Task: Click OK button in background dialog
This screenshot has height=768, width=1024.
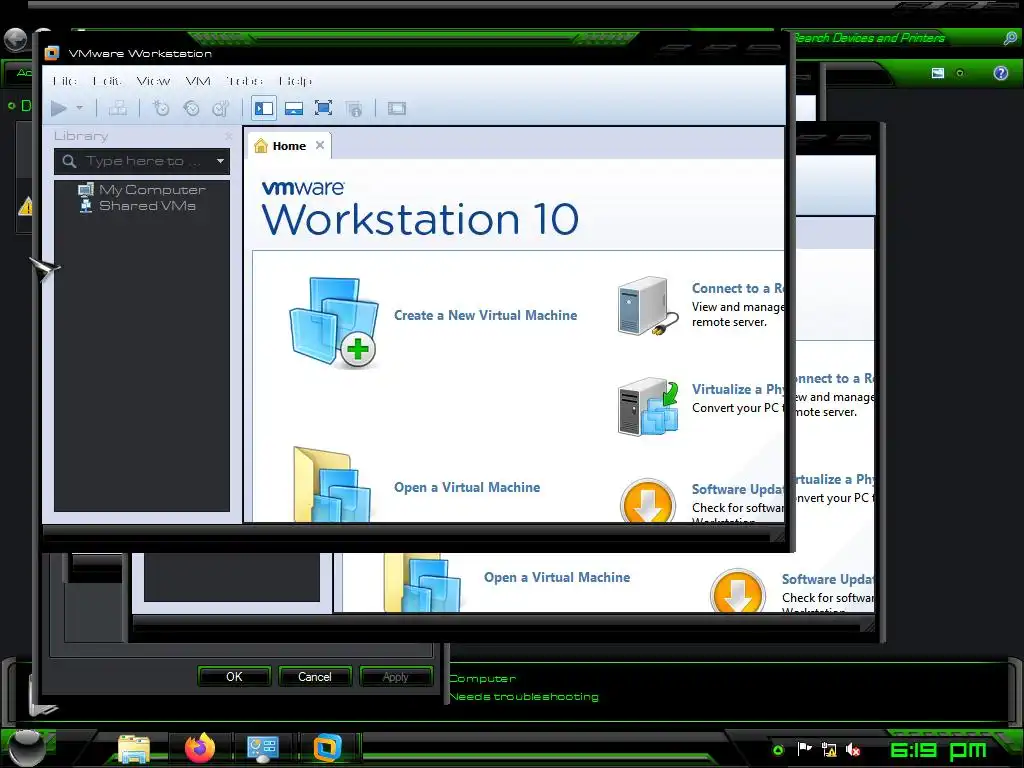Action: click(x=234, y=677)
